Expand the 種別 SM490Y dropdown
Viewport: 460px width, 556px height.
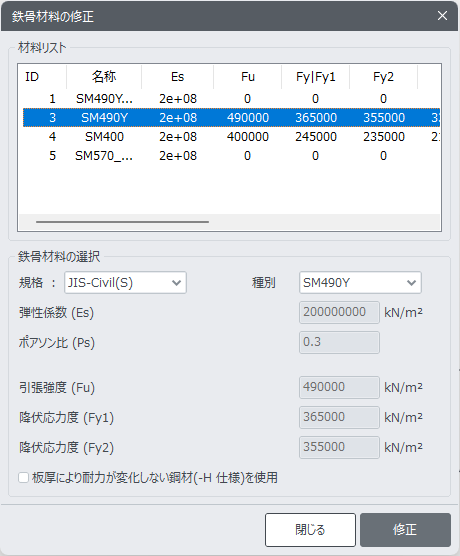click(x=360, y=283)
